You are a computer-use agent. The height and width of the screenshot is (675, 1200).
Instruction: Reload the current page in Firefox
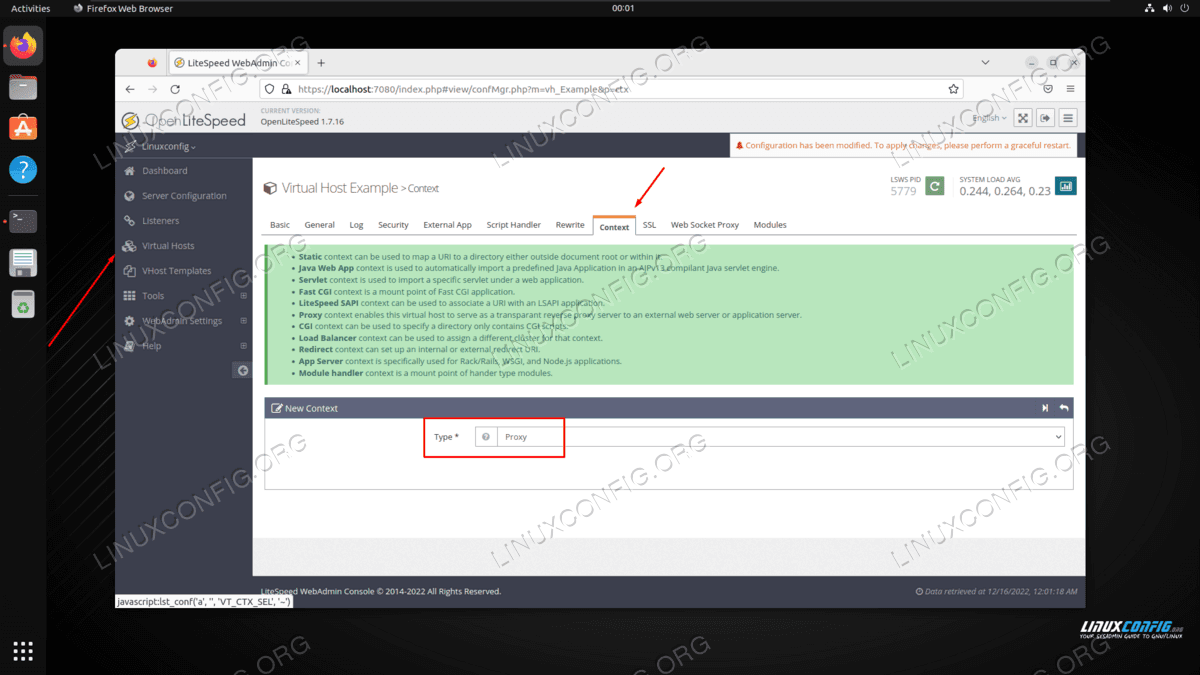tap(176, 89)
